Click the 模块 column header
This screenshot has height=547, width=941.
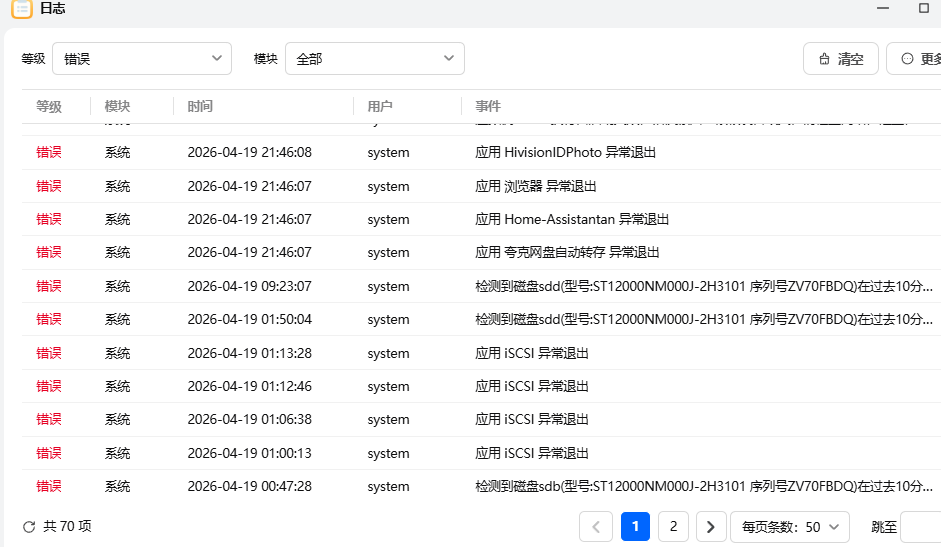click(x=117, y=107)
